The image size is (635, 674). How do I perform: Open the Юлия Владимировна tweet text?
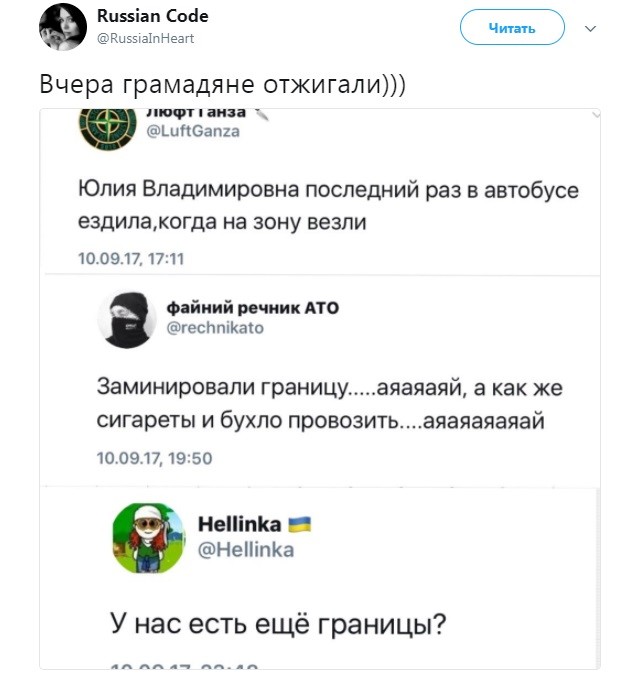(x=328, y=205)
